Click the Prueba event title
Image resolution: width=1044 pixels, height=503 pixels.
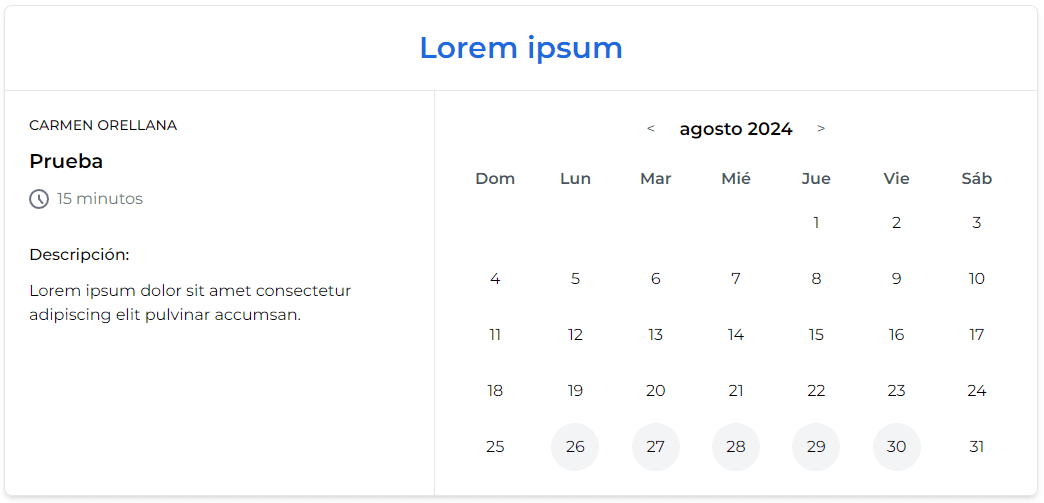(x=66, y=161)
